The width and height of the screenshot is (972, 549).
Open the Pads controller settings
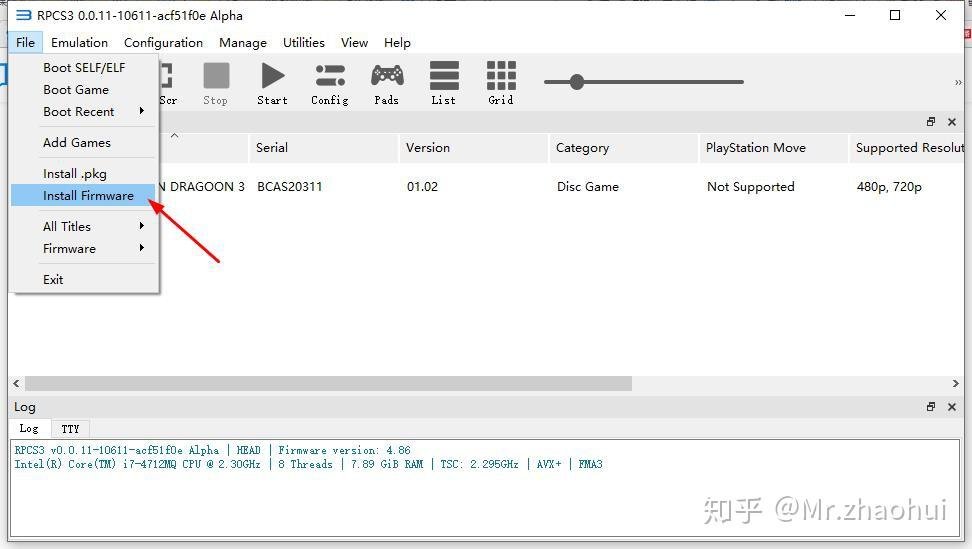[x=387, y=82]
